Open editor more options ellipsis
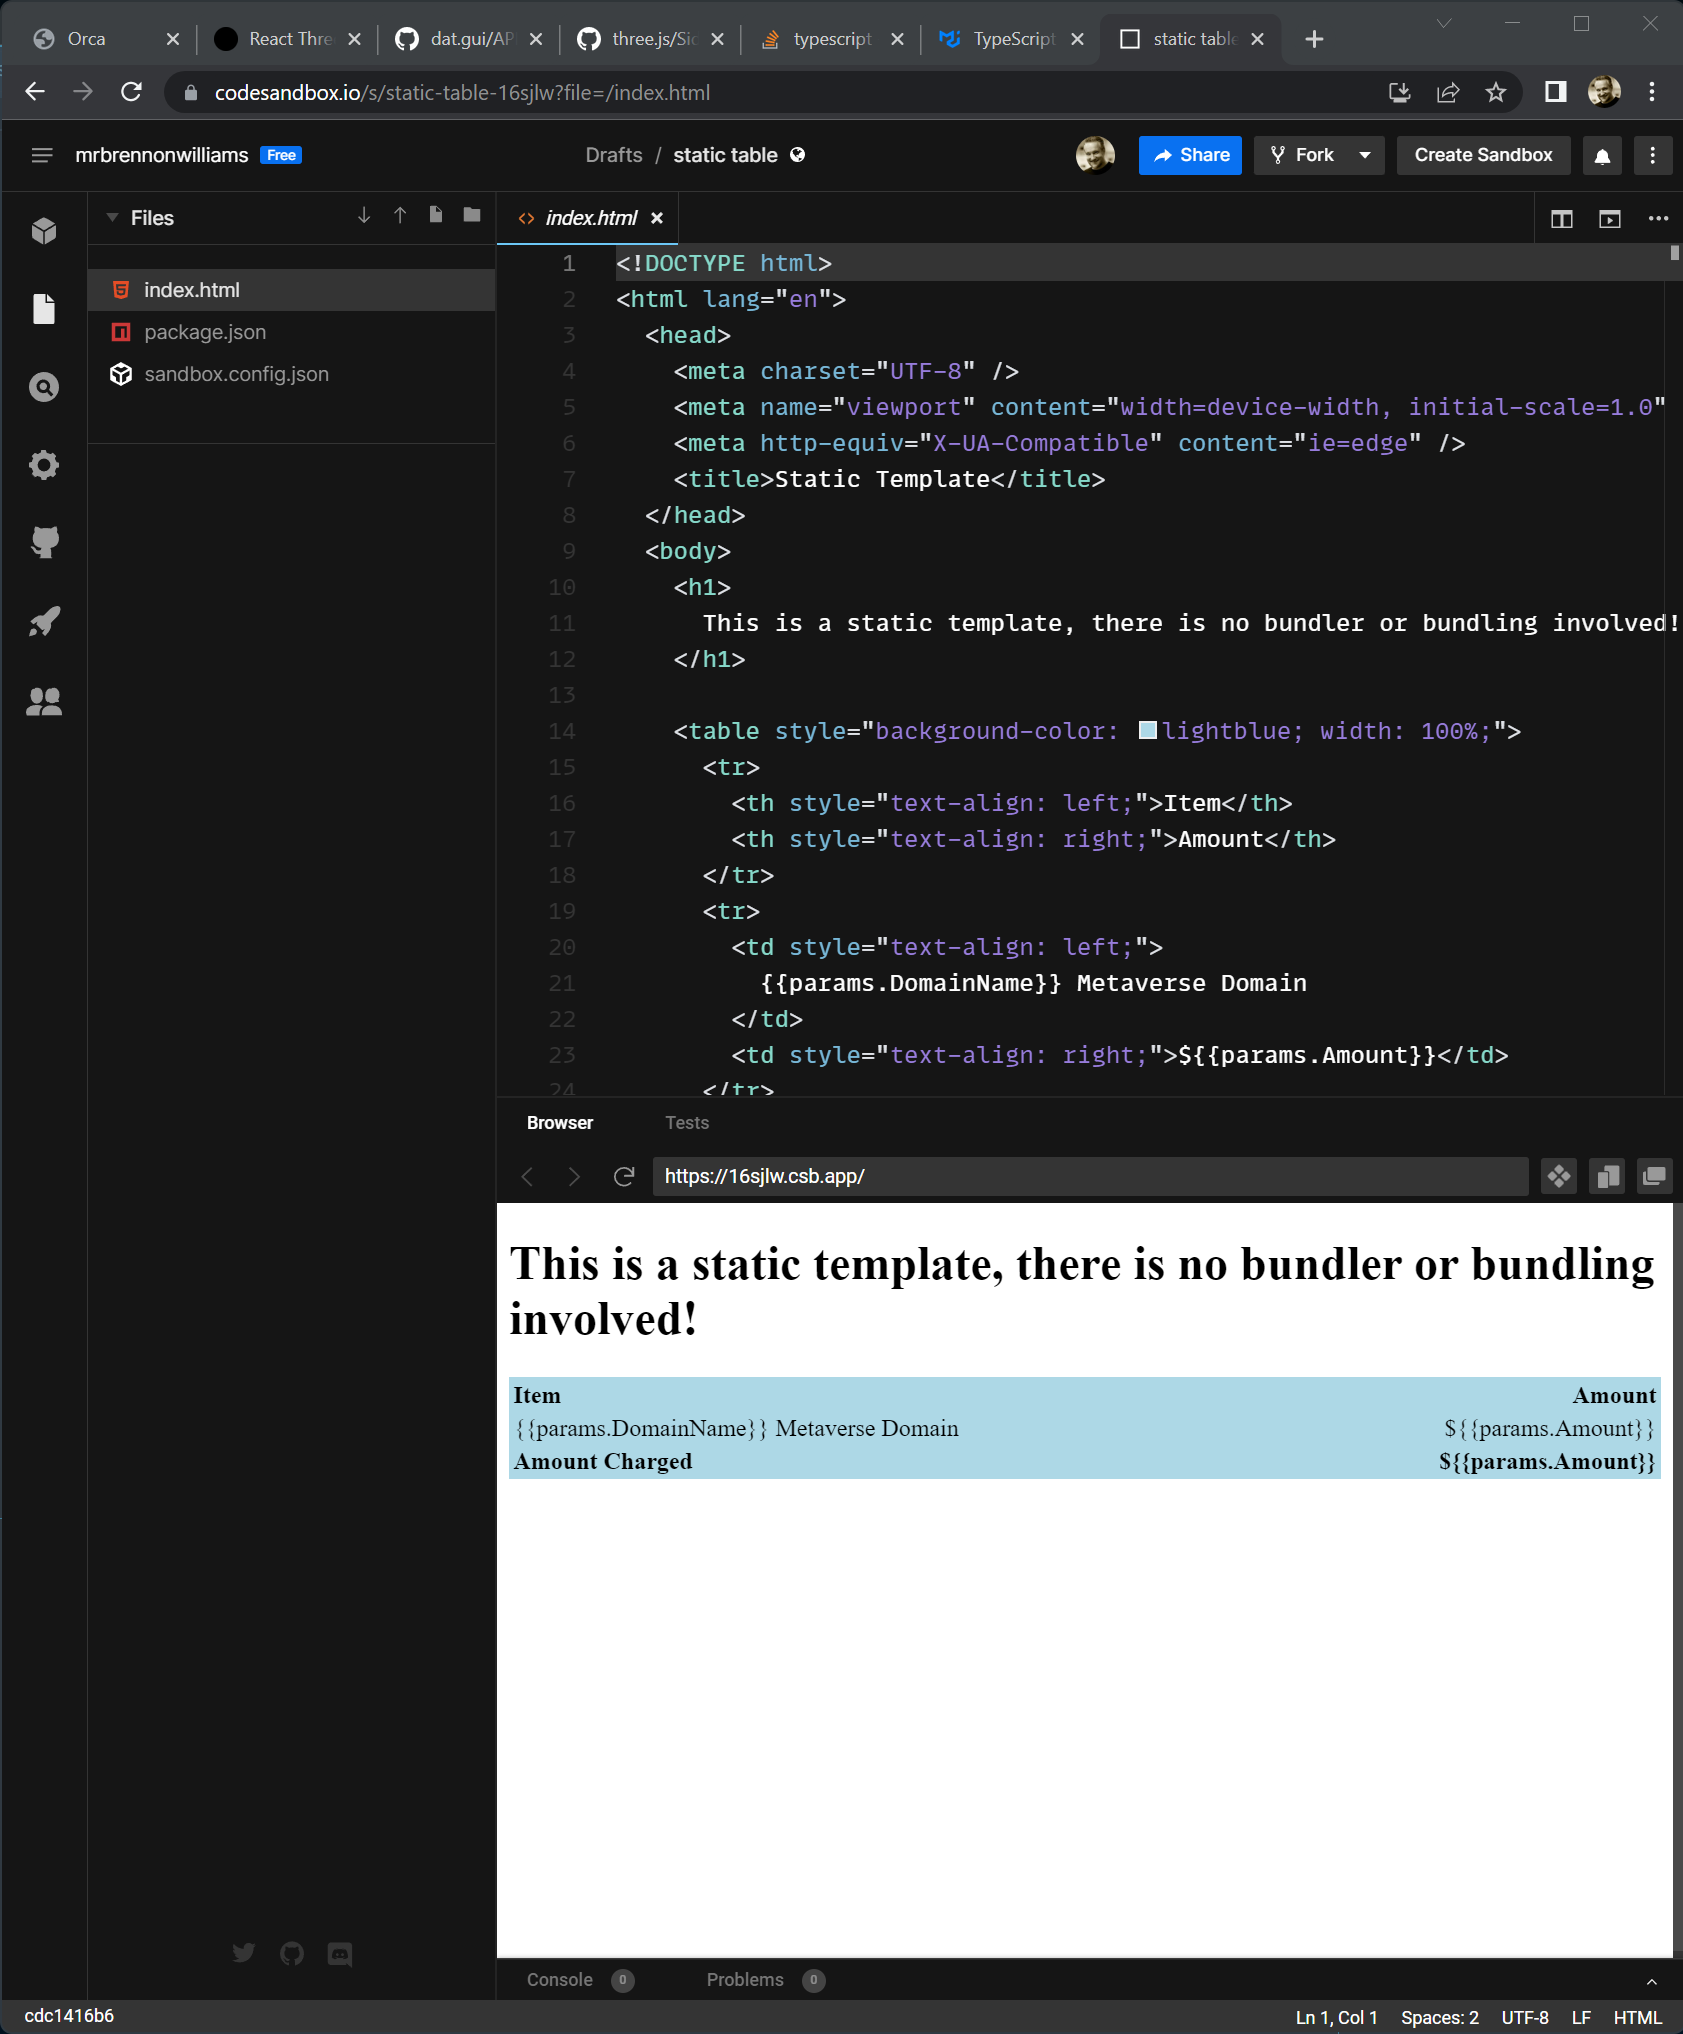Viewport: 1683px width, 2034px height. (x=1658, y=218)
